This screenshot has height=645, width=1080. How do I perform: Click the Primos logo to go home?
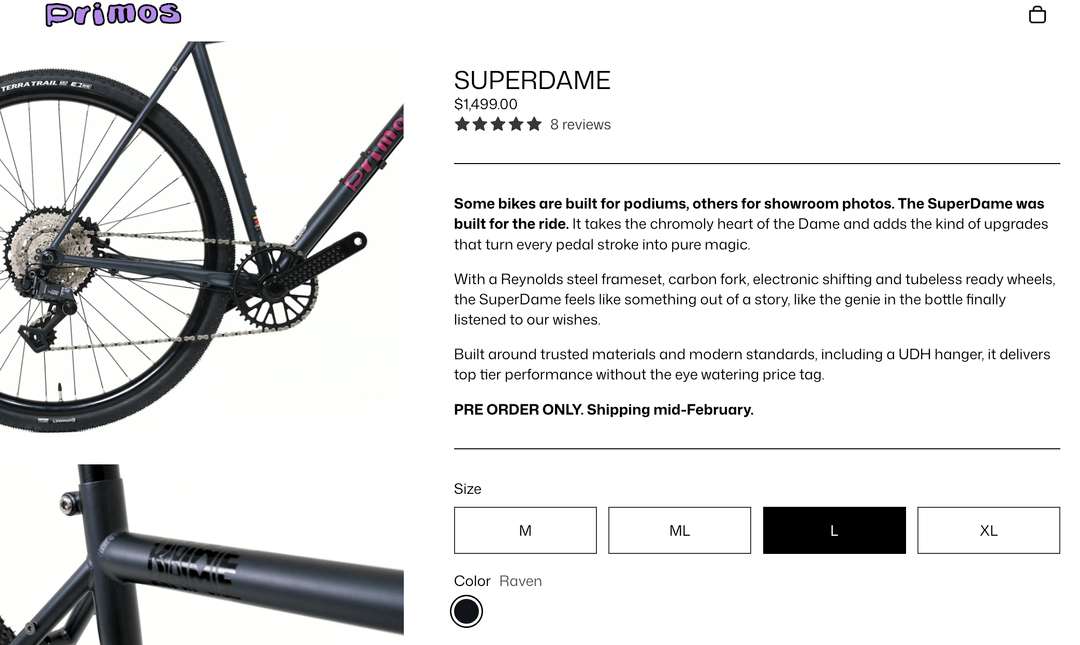point(113,14)
